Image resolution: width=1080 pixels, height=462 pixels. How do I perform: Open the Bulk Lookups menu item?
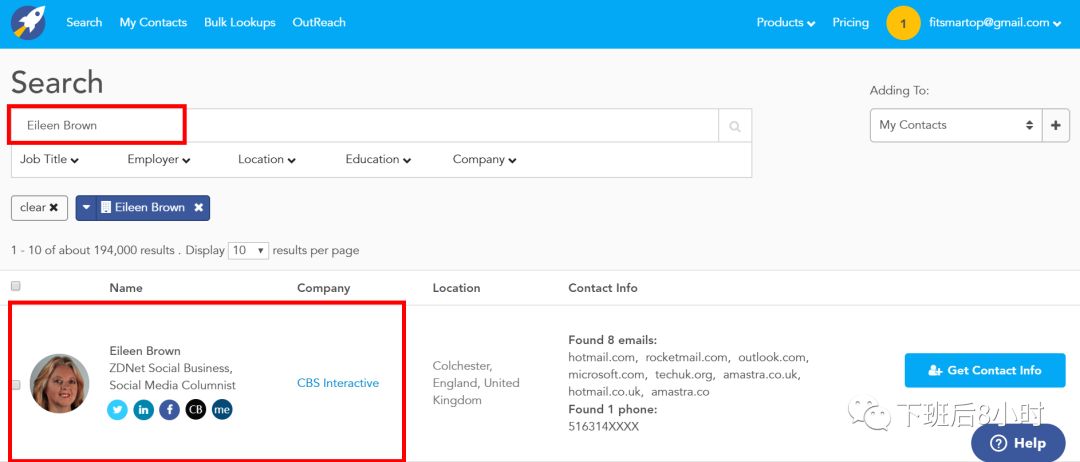click(239, 23)
